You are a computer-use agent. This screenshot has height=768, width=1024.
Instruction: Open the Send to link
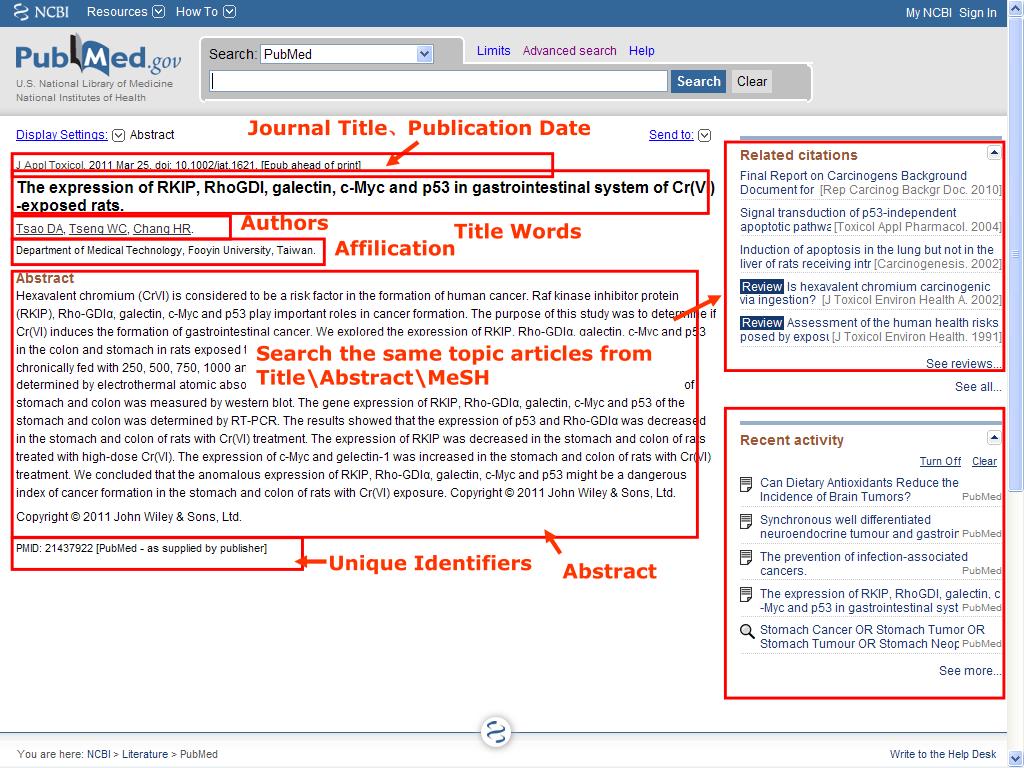(671, 135)
